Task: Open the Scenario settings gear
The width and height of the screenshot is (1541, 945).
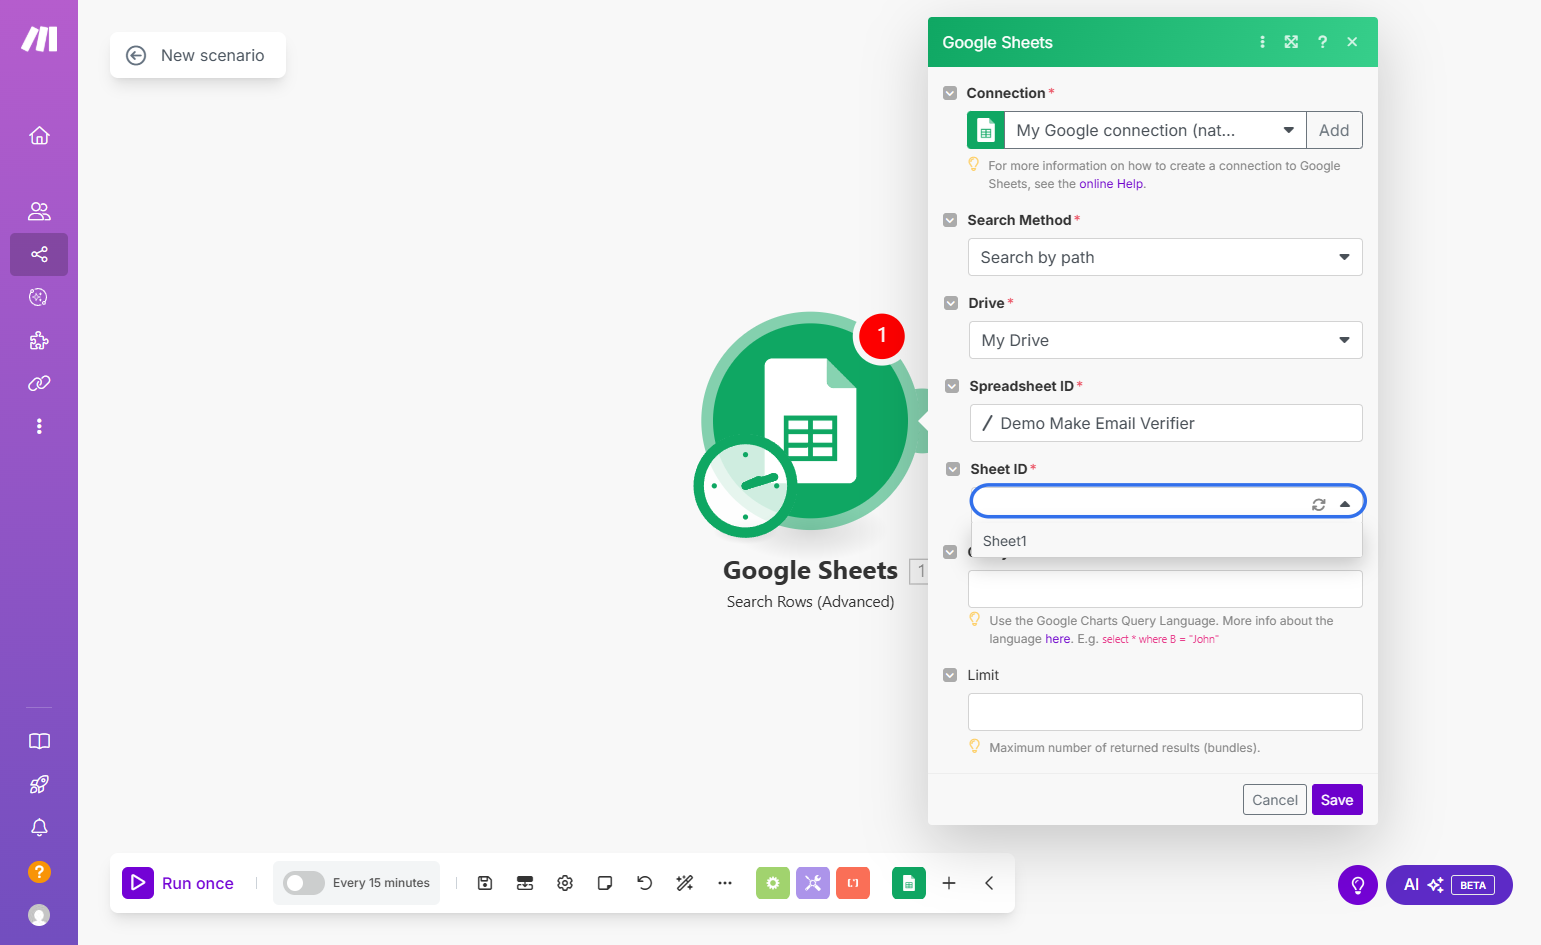Action: [565, 883]
